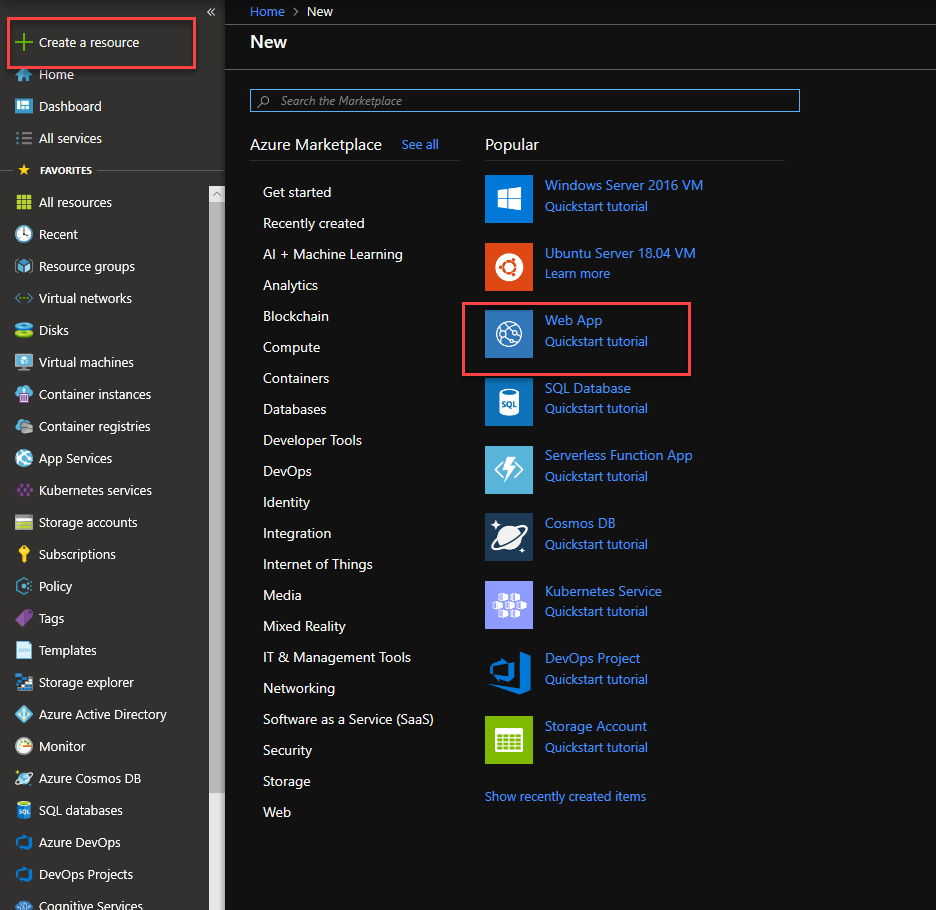Viewport: 936px width, 910px height.
Task: Select the Recently created category
Action: (313, 223)
